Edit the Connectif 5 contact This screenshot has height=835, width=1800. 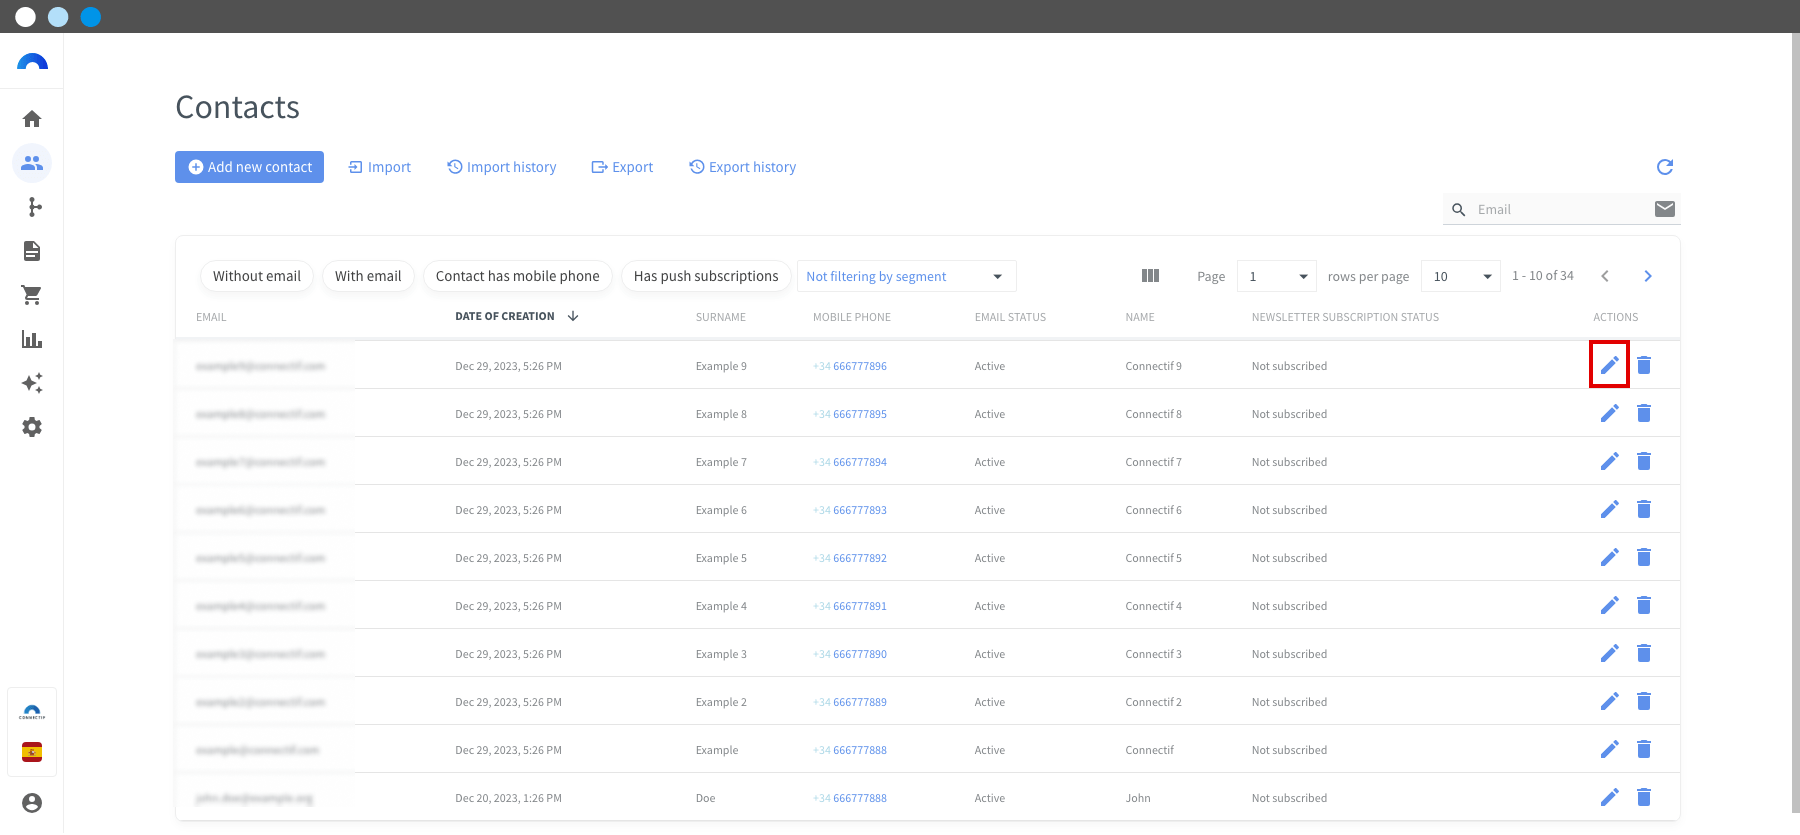click(1610, 557)
